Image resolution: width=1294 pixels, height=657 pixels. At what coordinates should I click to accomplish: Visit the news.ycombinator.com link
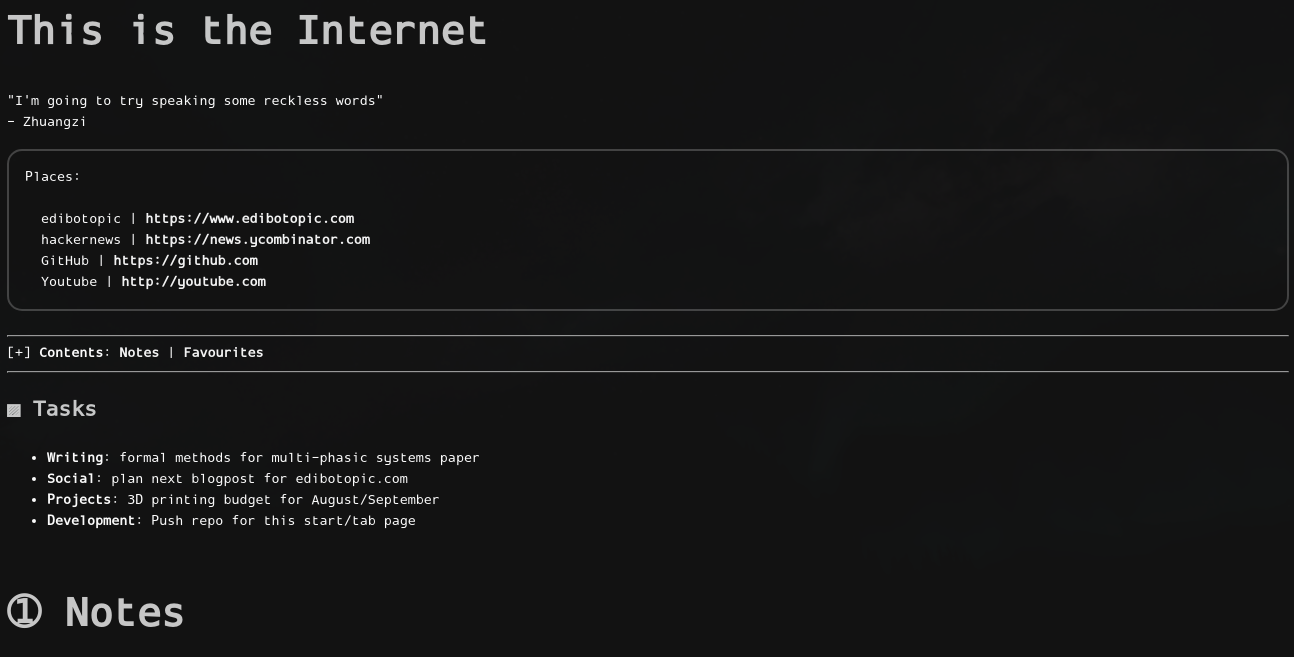pyautogui.click(x=257, y=239)
